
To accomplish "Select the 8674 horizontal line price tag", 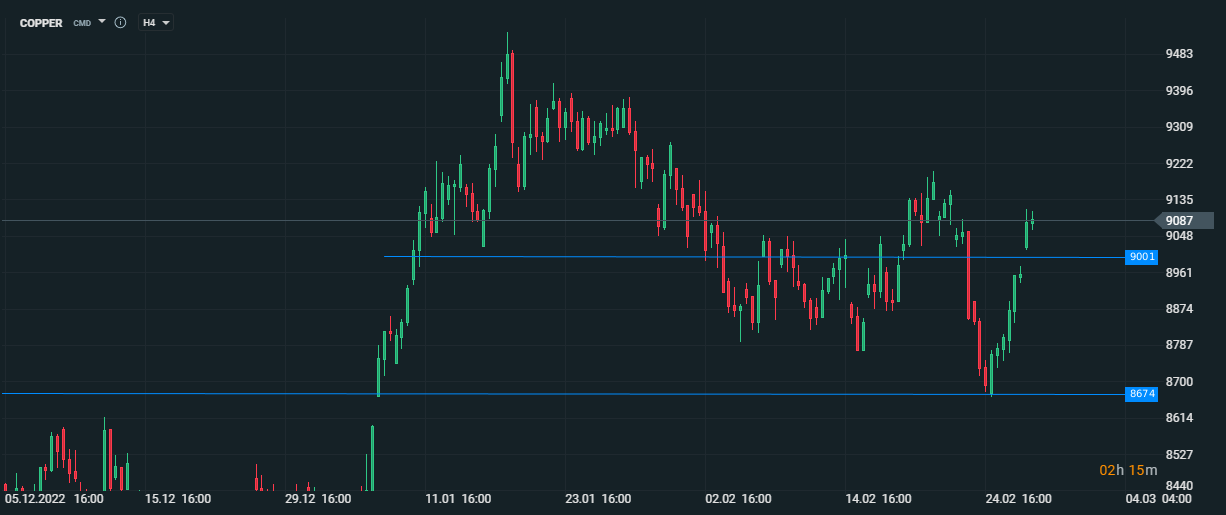I will tap(1142, 394).
